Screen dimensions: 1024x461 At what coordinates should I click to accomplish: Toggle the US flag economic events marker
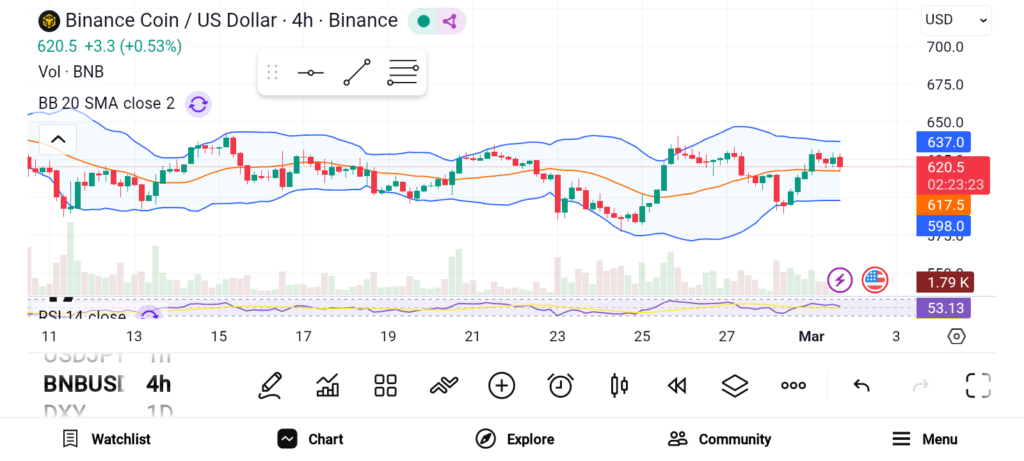pyautogui.click(x=875, y=280)
